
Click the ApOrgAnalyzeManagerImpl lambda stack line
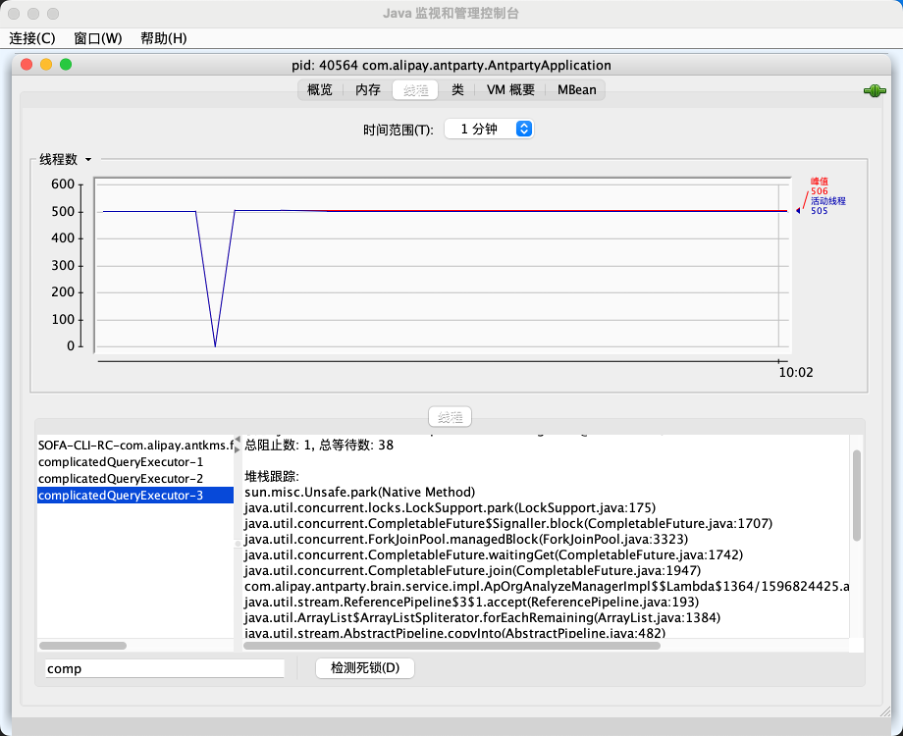tap(547, 587)
